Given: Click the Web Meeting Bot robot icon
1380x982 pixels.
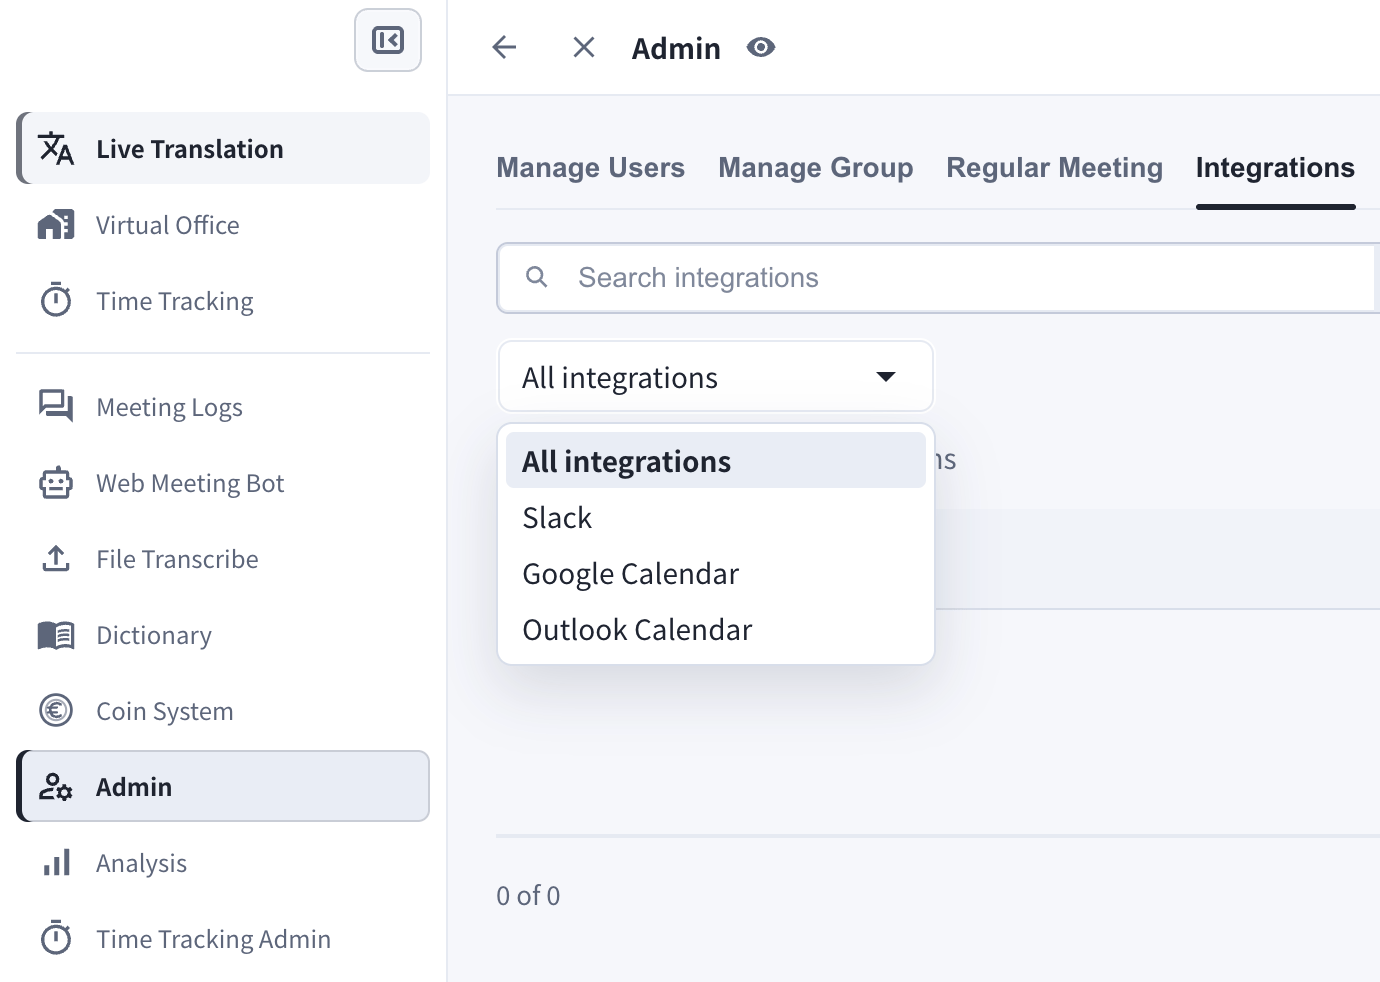Looking at the screenshot, I should click(x=56, y=483).
